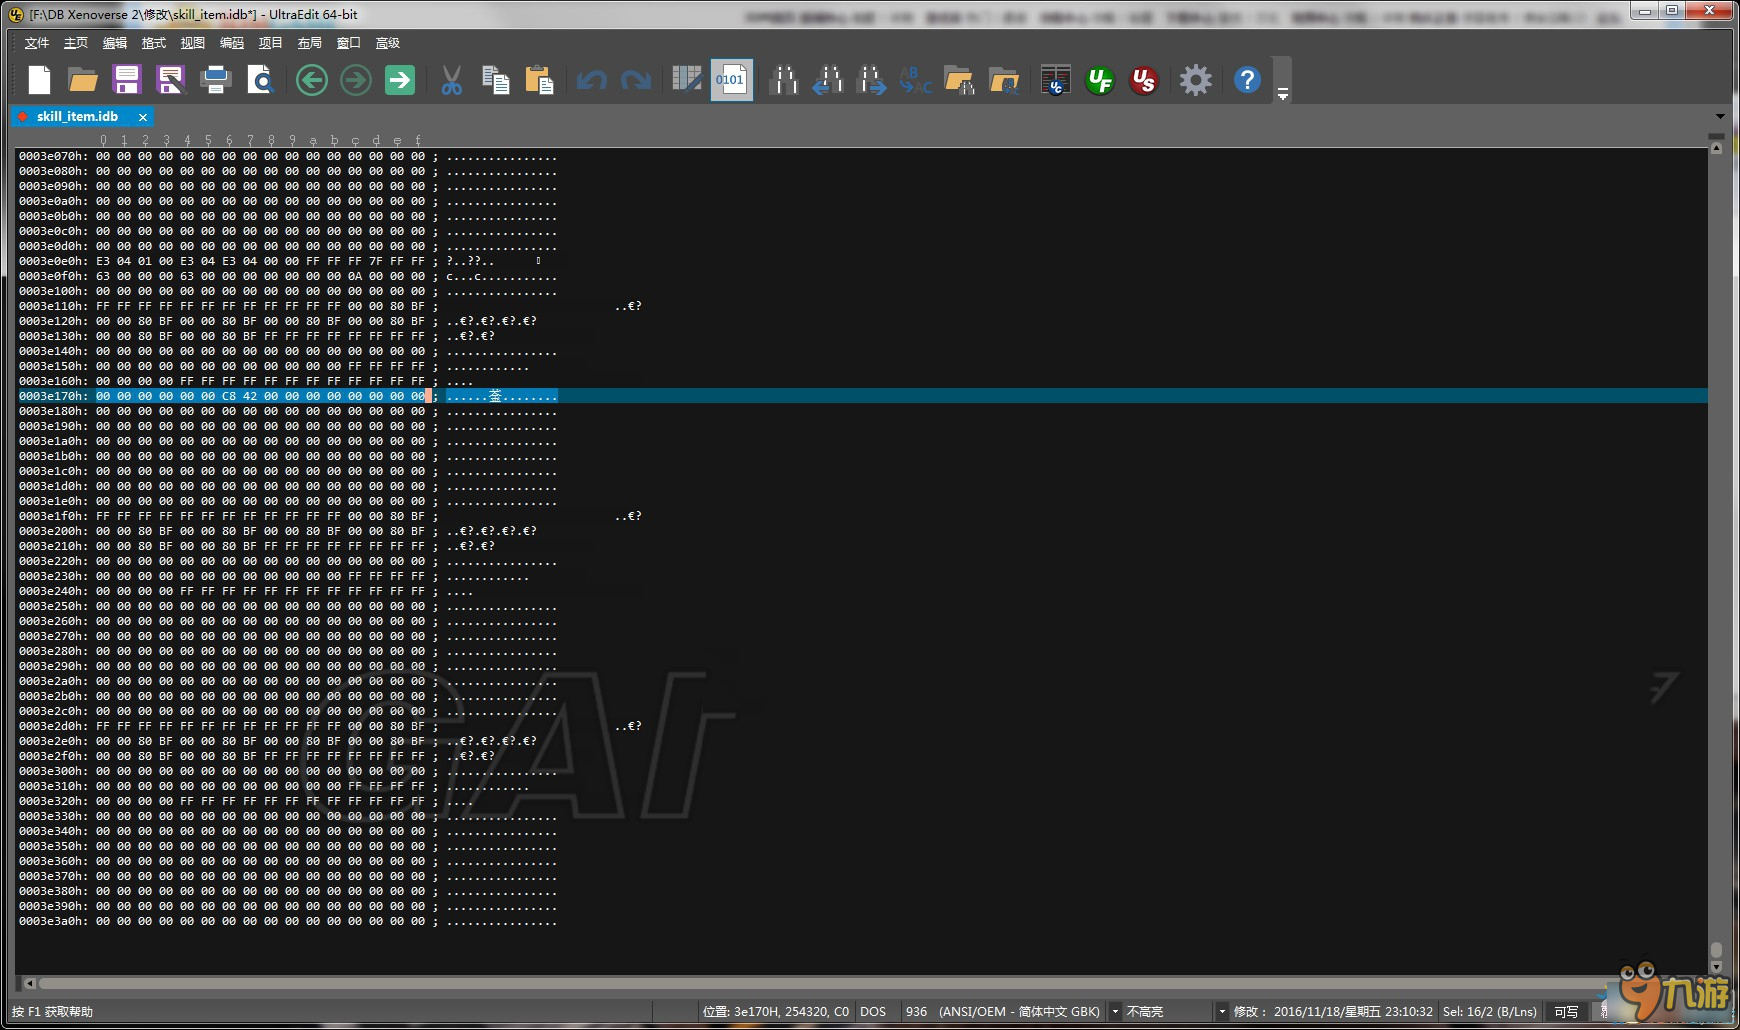
Task: Cut selection with the scissors icon
Action: tap(452, 80)
